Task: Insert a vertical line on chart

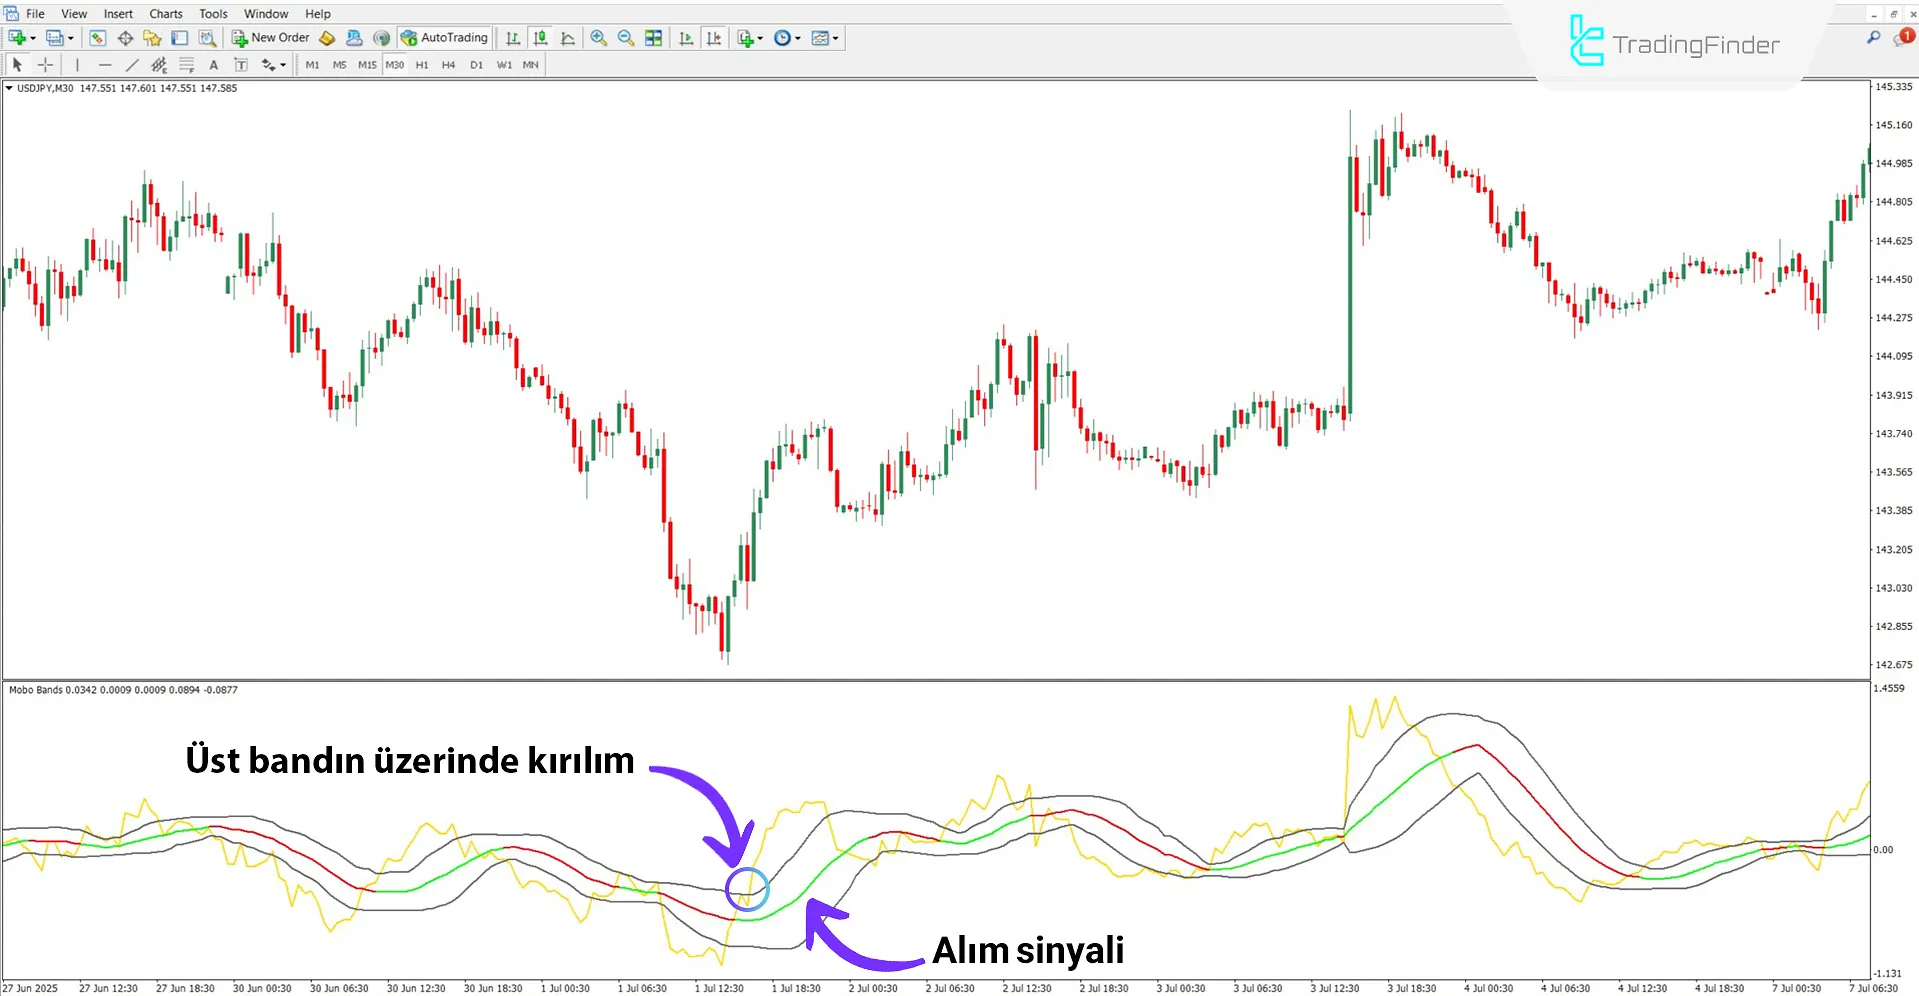Action: click(x=77, y=64)
